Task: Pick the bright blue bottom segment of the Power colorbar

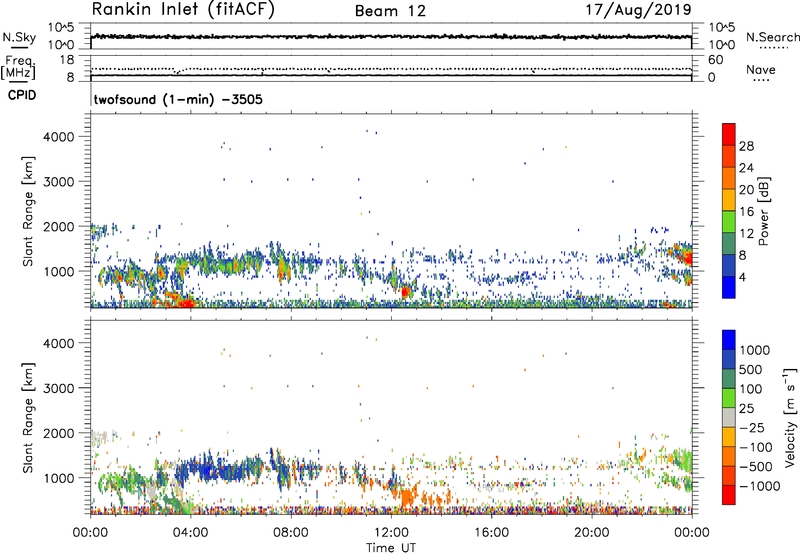Action: coord(729,287)
